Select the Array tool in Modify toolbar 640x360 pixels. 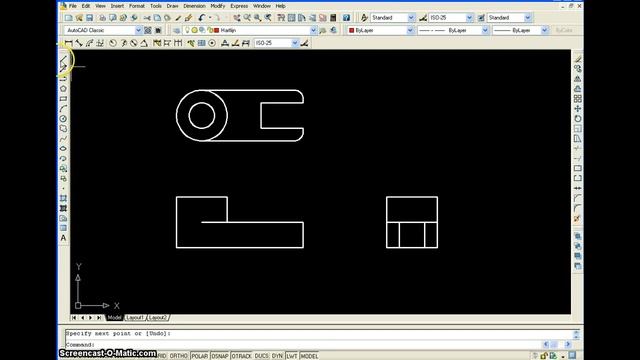pos(578,99)
